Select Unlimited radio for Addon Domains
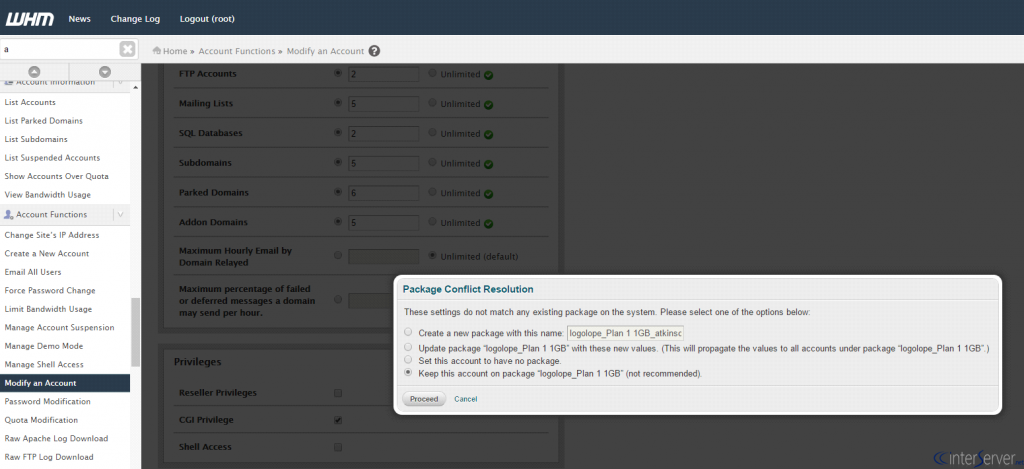The image size is (1024, 469). point(432,222)
